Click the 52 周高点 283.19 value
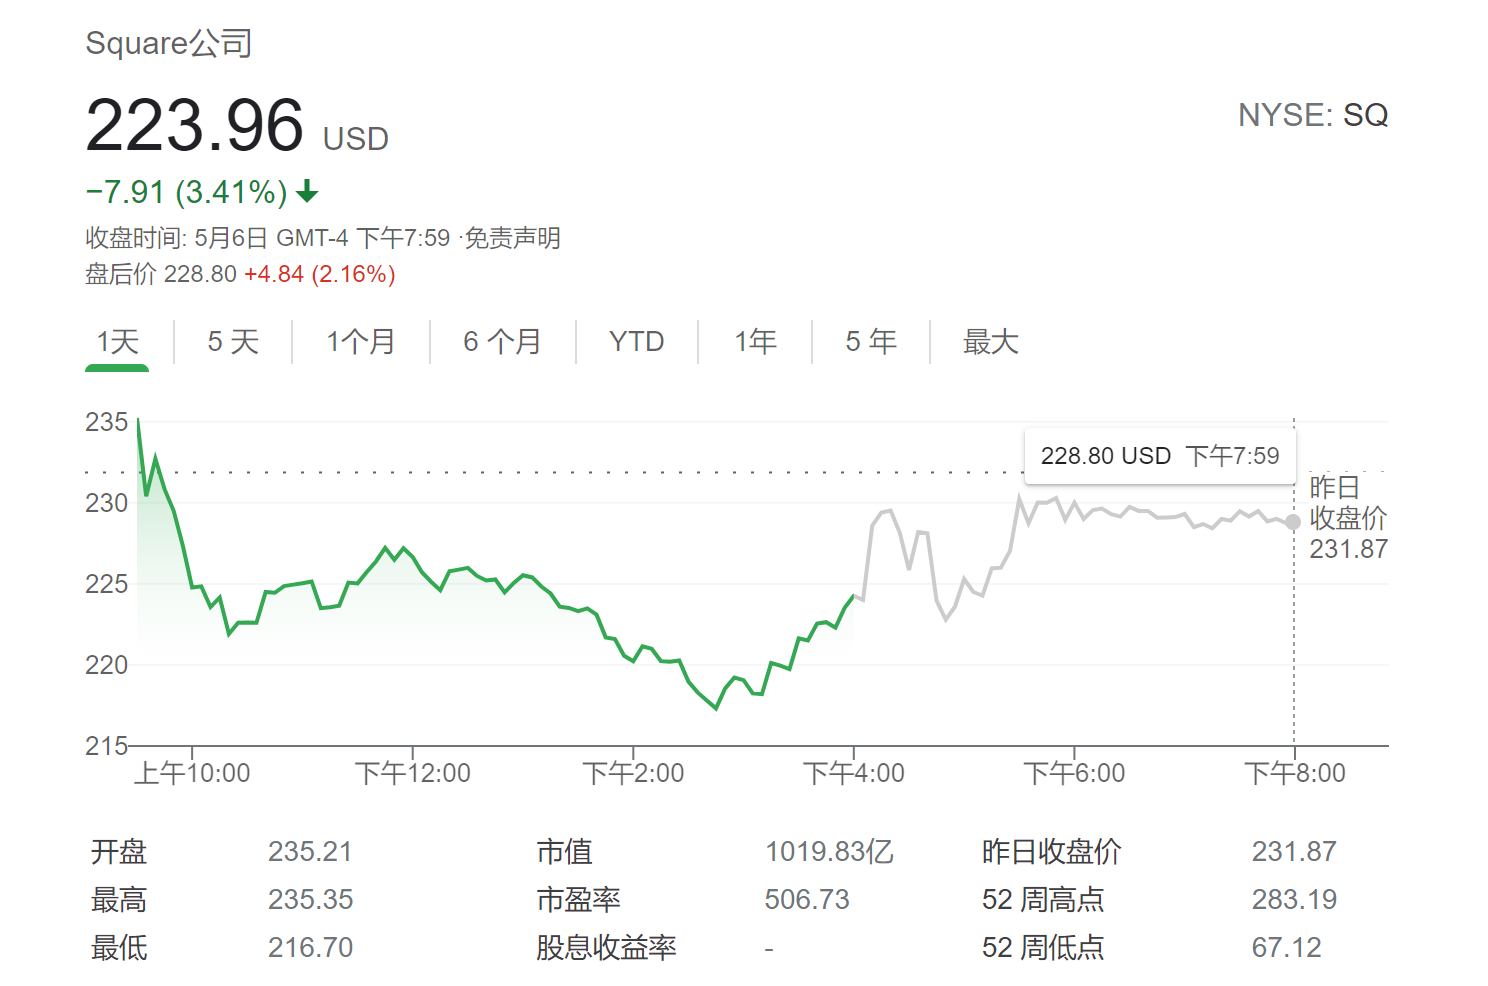This screenshot has width=1488, height=986. (1294, 899)
